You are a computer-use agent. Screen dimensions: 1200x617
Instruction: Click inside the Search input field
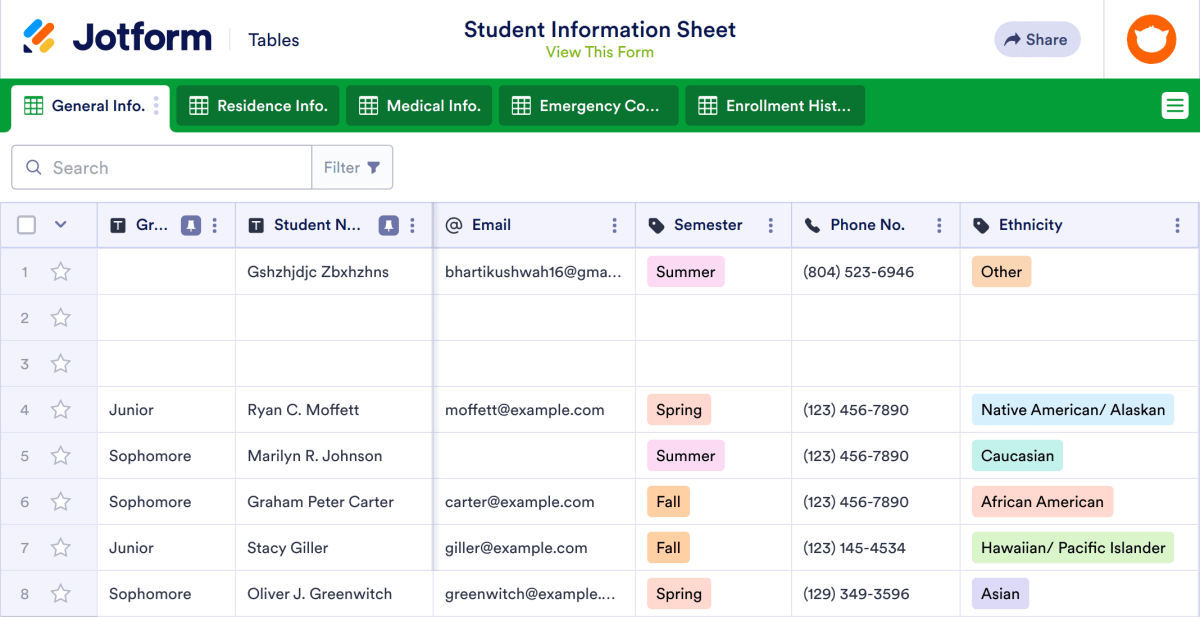(x=160, y=167)
